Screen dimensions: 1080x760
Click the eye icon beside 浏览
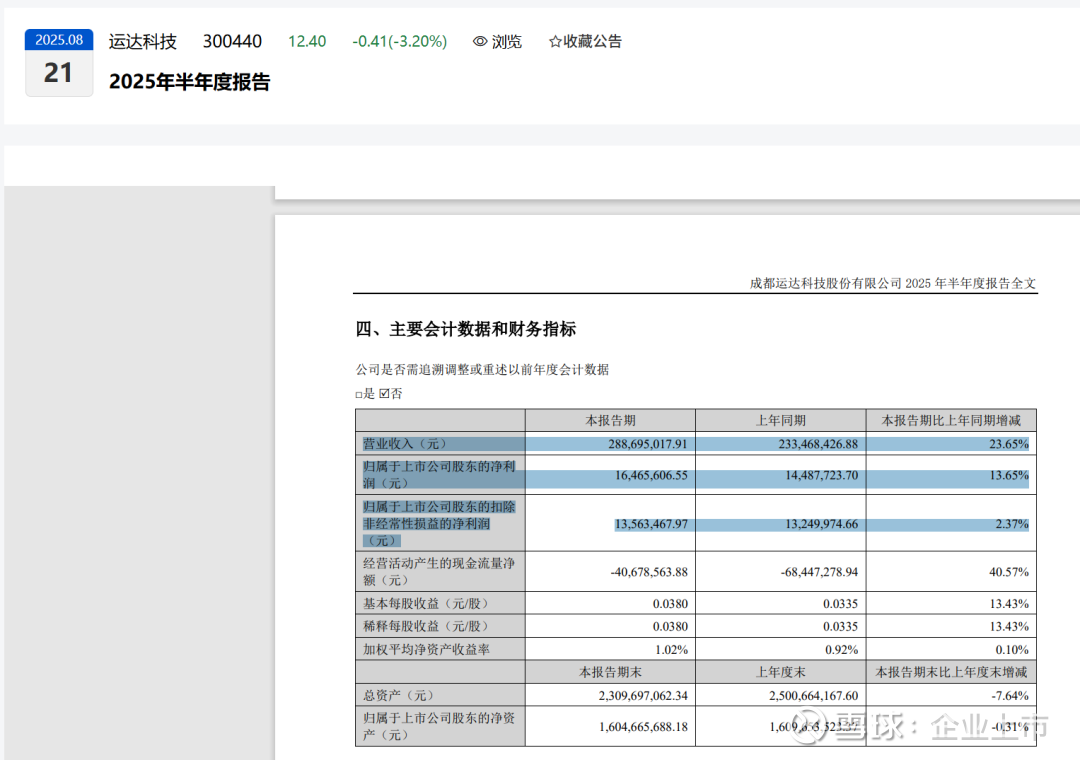pyautogui.click(x=480, y=42)
